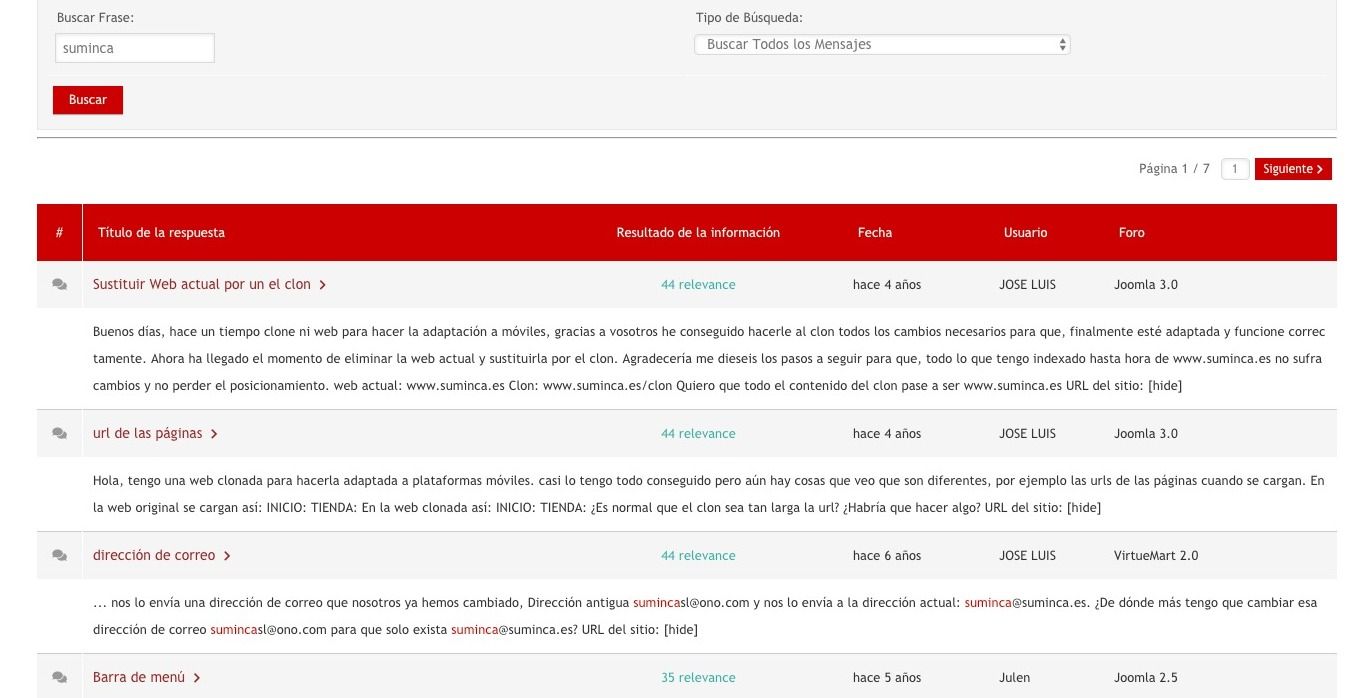Image resolution: width=1355 pixels, height=698 pixels.
Task: Click the page number input box
Action: coord(1234,169)
